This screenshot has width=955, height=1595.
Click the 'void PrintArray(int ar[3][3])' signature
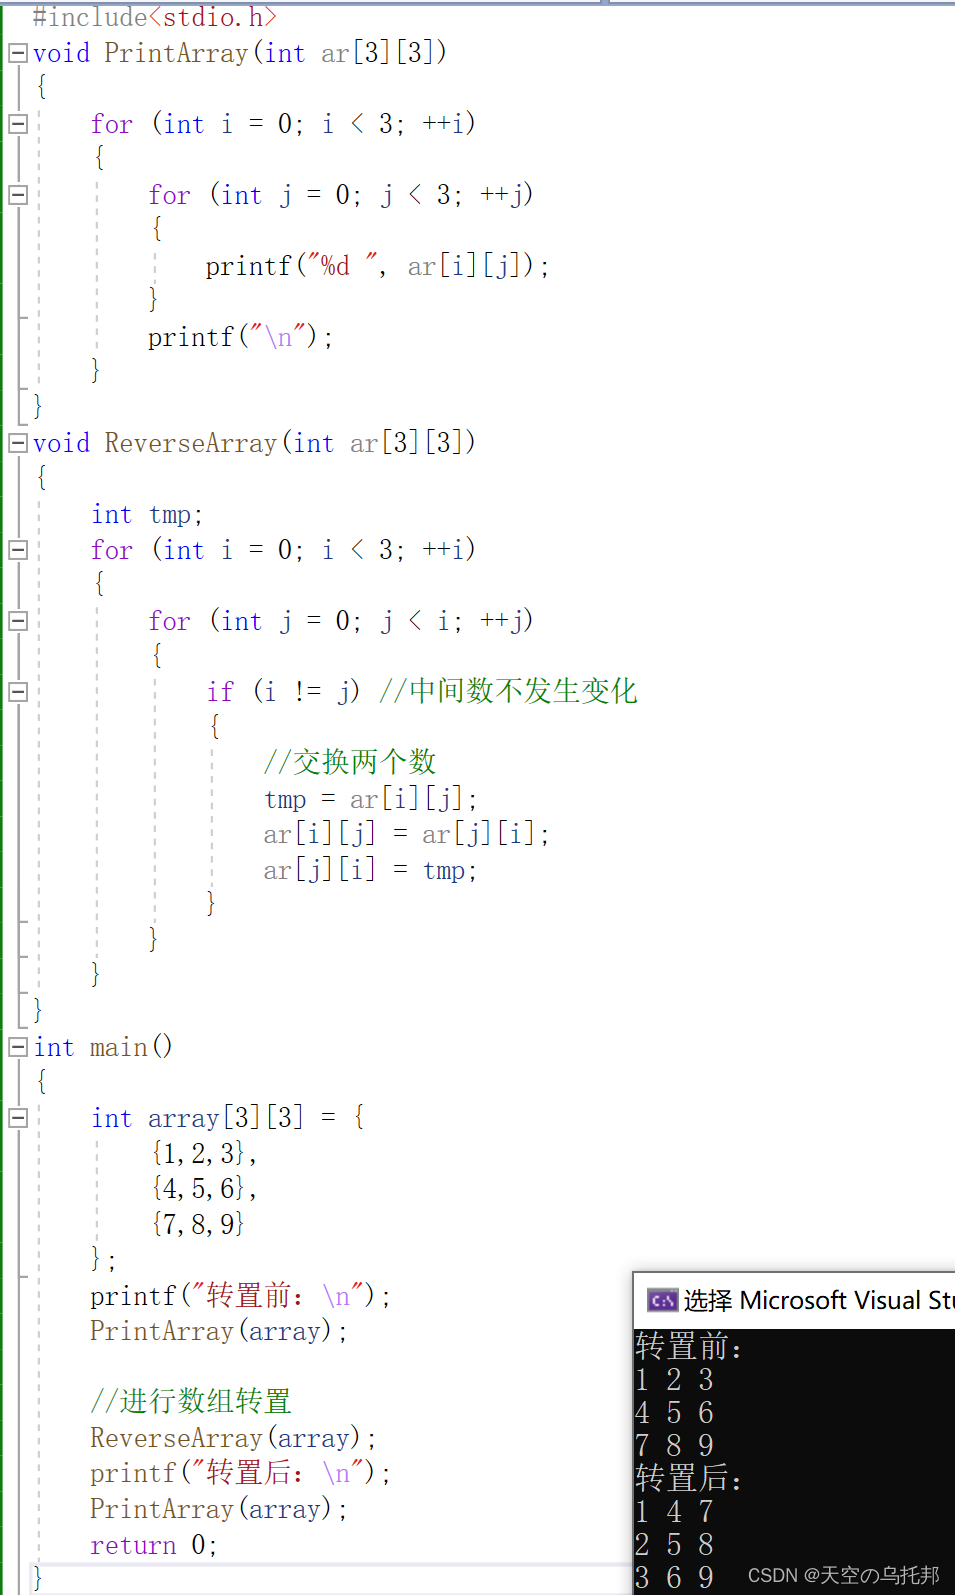[240, 53]
